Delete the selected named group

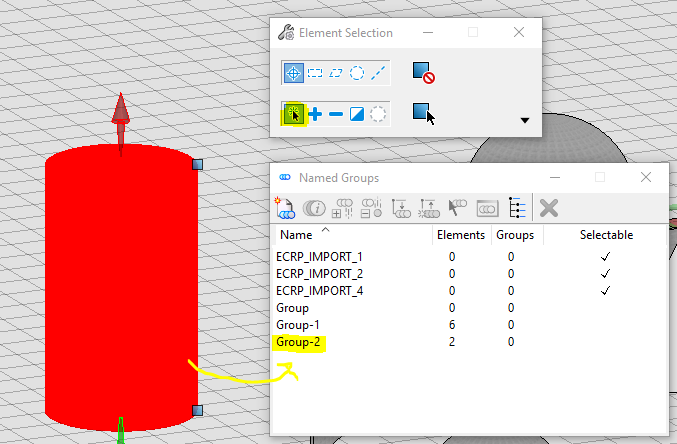click(x=549, y=208)
